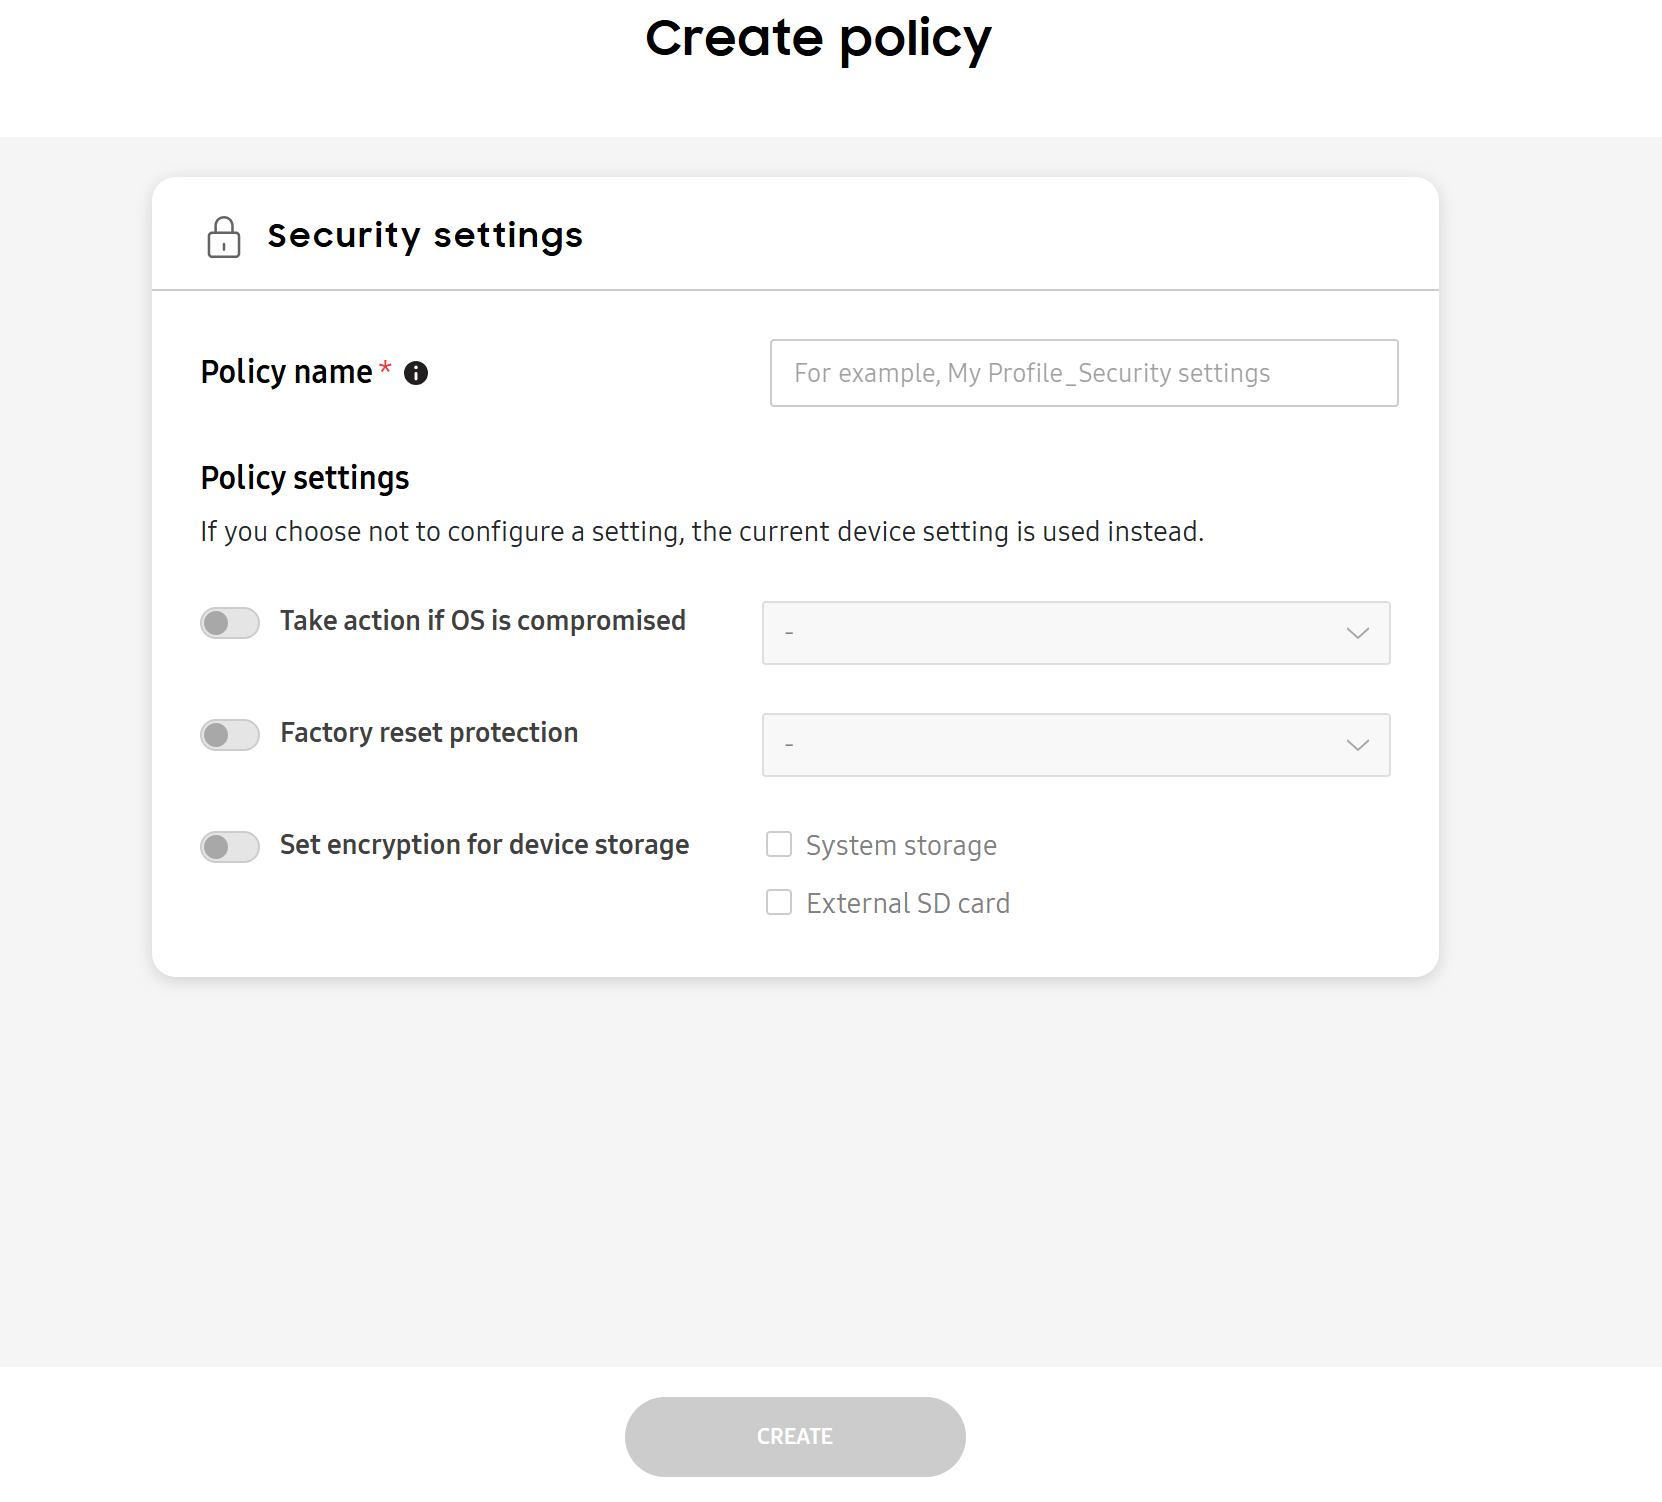
Task: Click the chevron on the Factory reset dropdown
Action: (1357, 744)
